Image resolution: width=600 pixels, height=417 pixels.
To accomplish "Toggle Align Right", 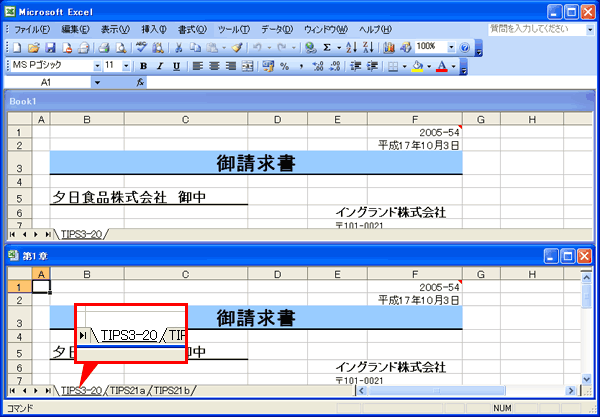I will coord(231,66).
